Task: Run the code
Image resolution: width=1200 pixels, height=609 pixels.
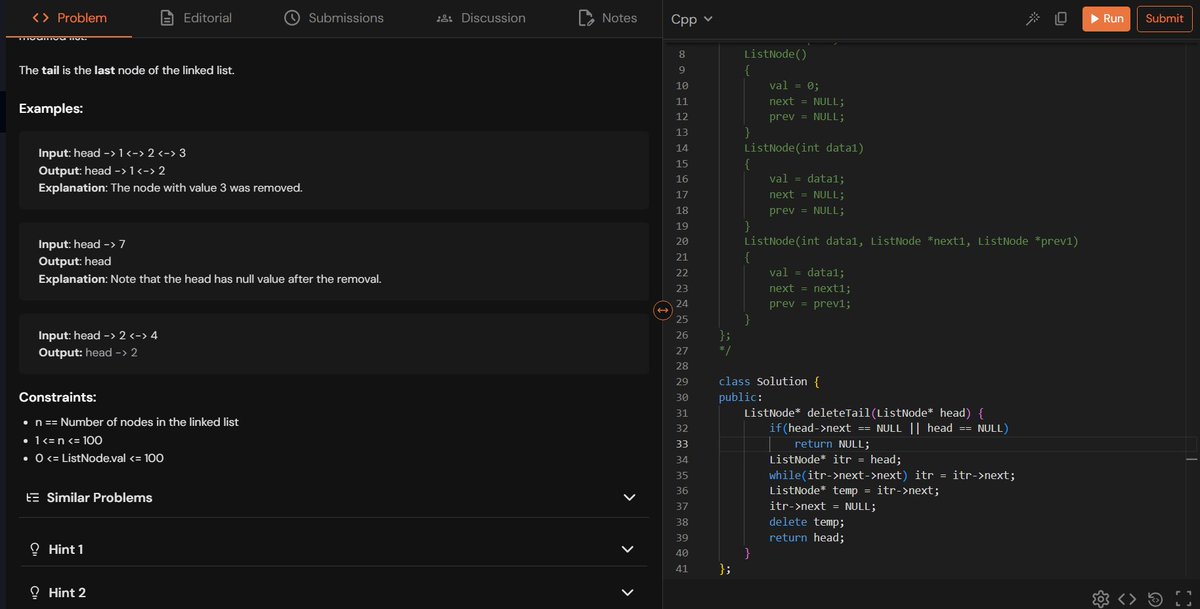Action: pos(1107,19)
